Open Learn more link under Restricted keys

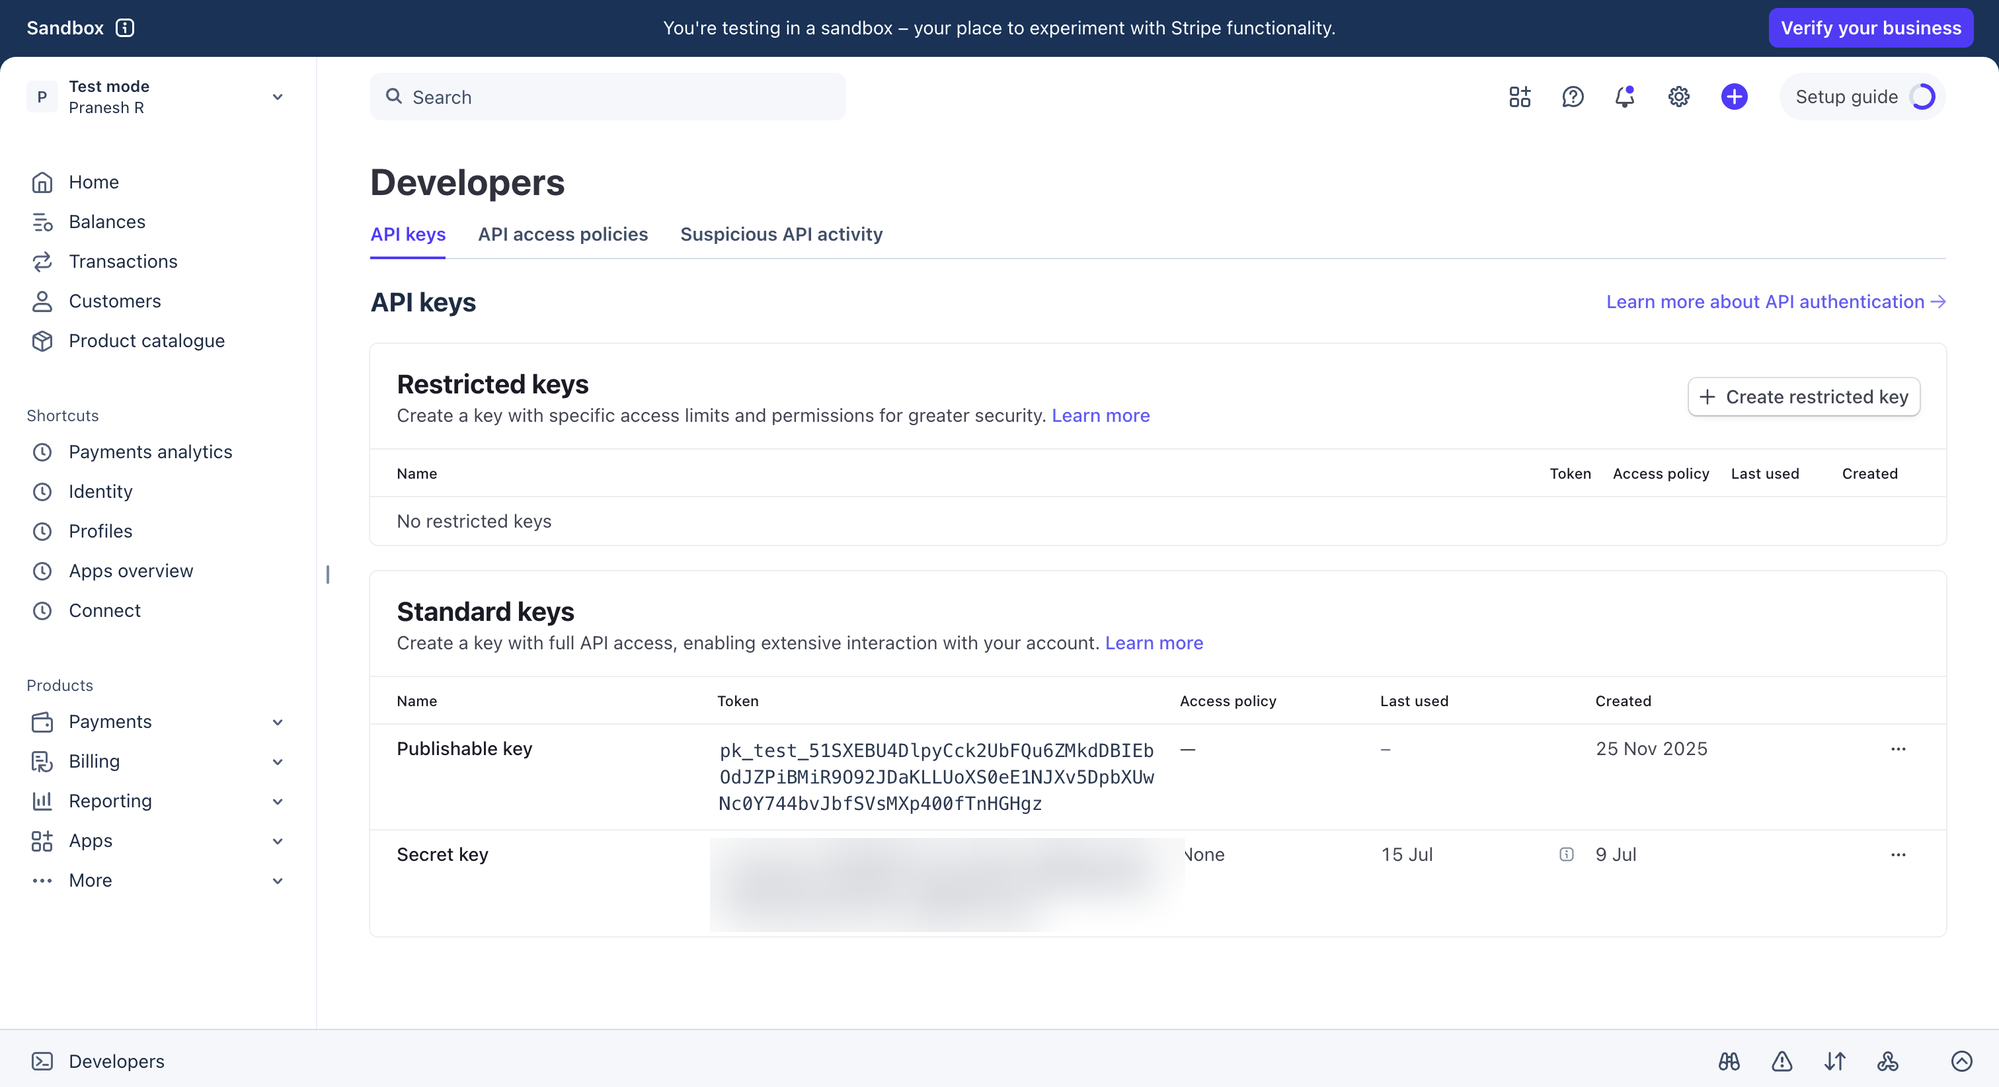[1100, 415]
